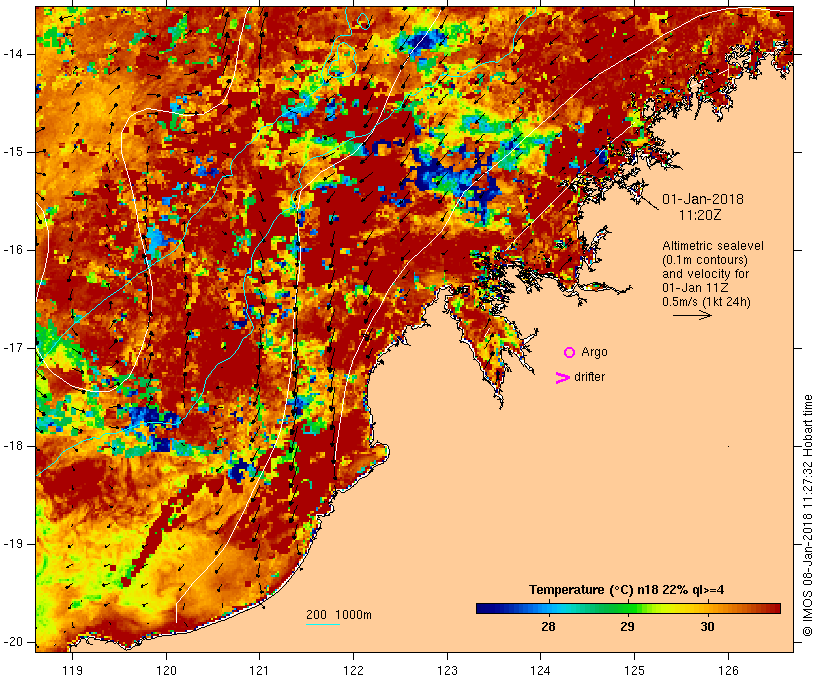820x680 pixels.
Task: Click the '0.5m/s (1kt 24h)' text
Action: pyautogui.click(x=707, y=302)
